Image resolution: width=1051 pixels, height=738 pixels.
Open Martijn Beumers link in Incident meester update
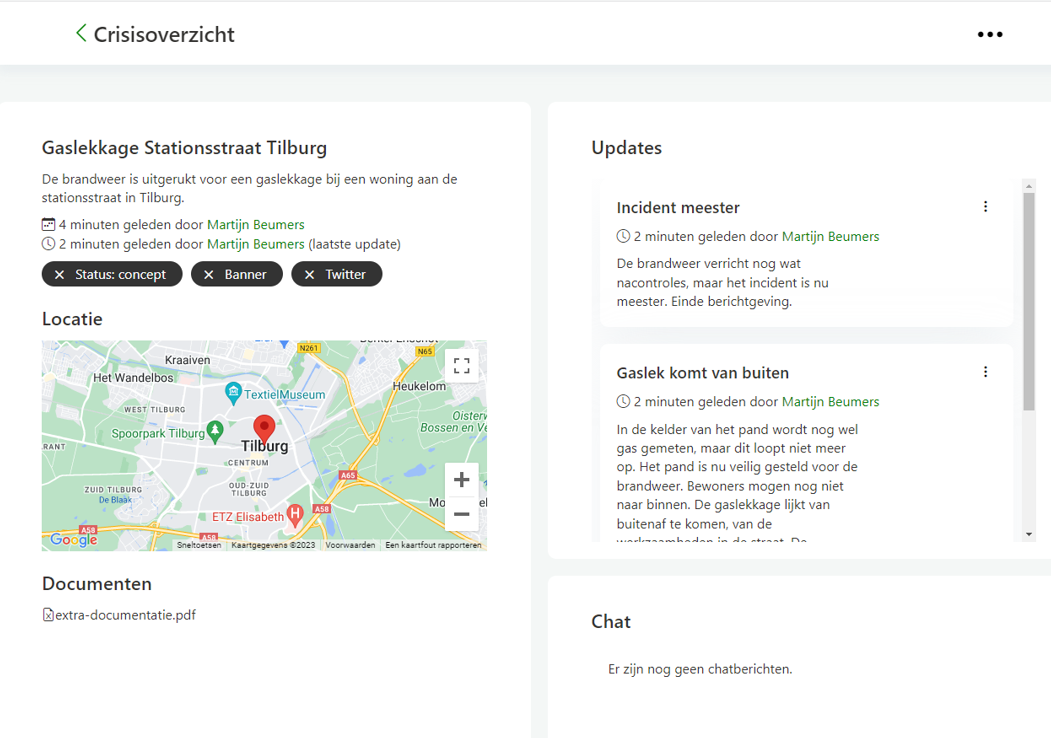(x=830, y=237)
